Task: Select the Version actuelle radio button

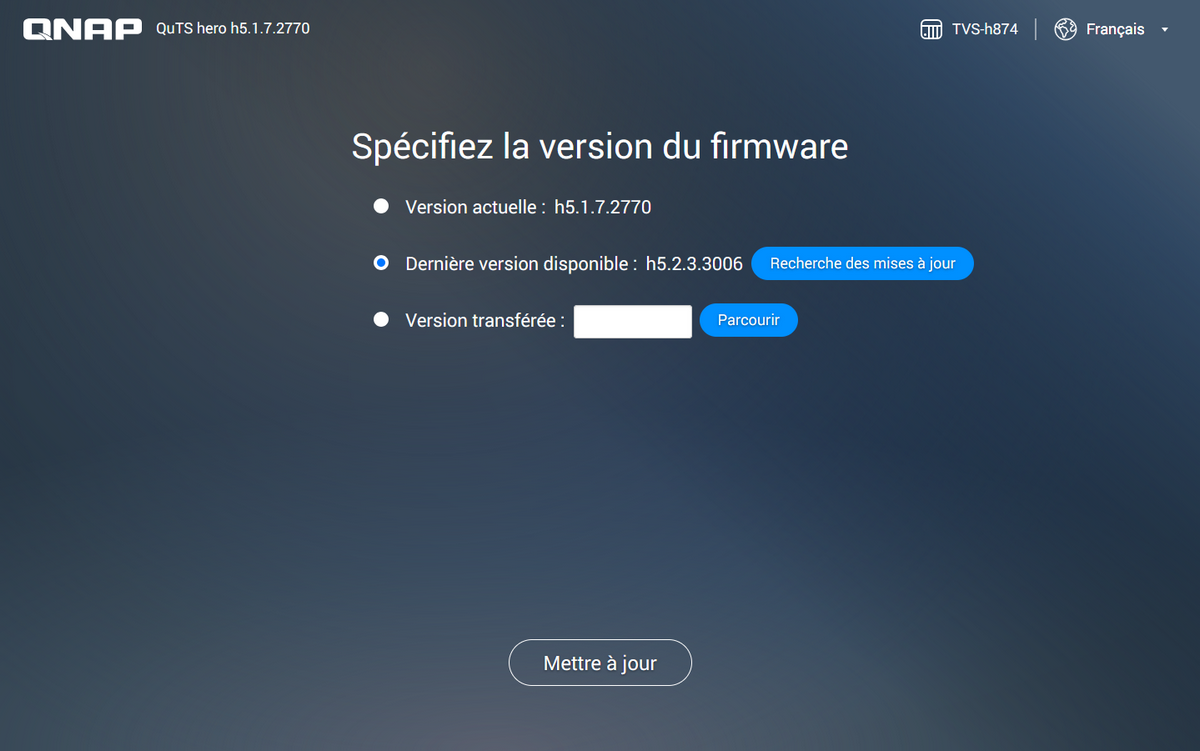Action: (381, 206)
